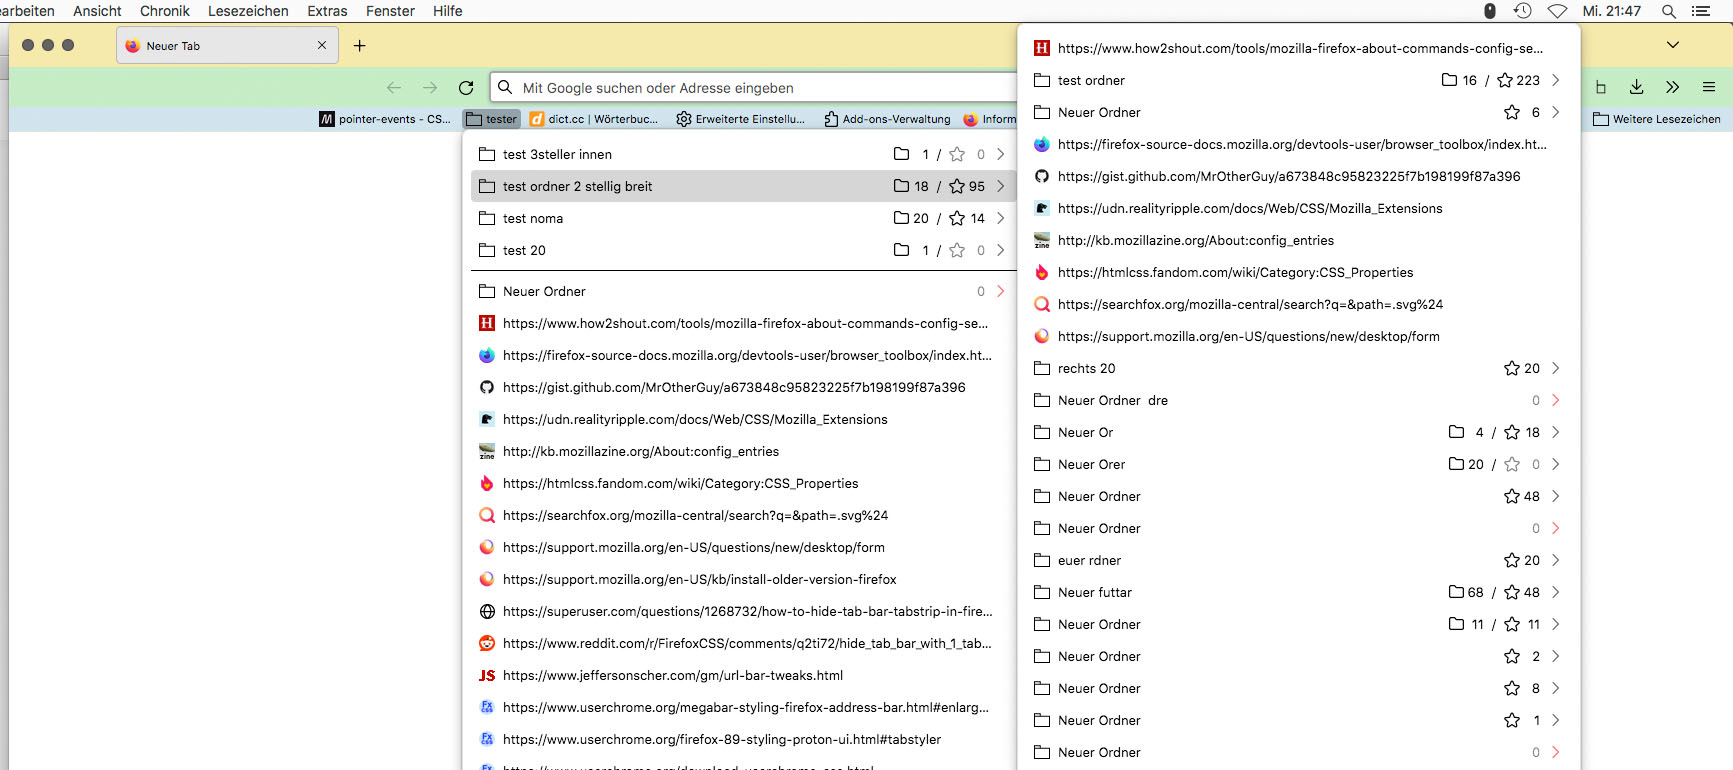This screenshot has height=770, width=1733.
Task: Reload the current page
Action: click(x=466, y=88)
